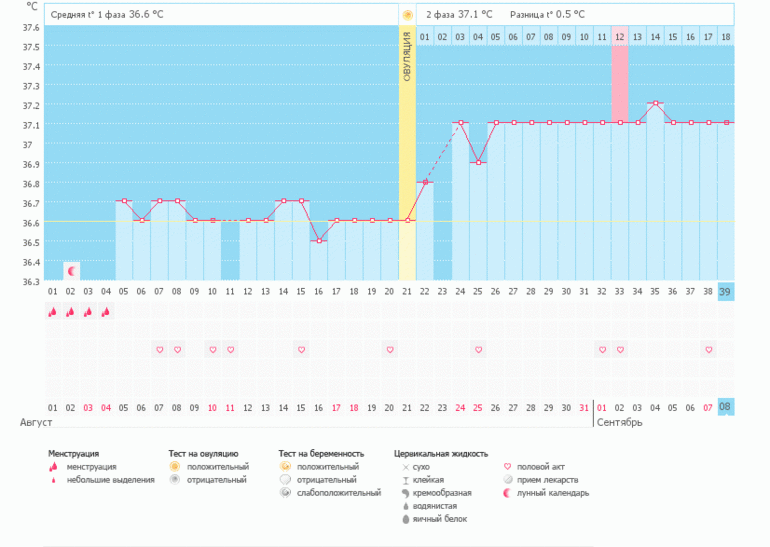Click the 37.2 temperature point on day 35
The image size is (770, 547).
[x=655, y=103]
